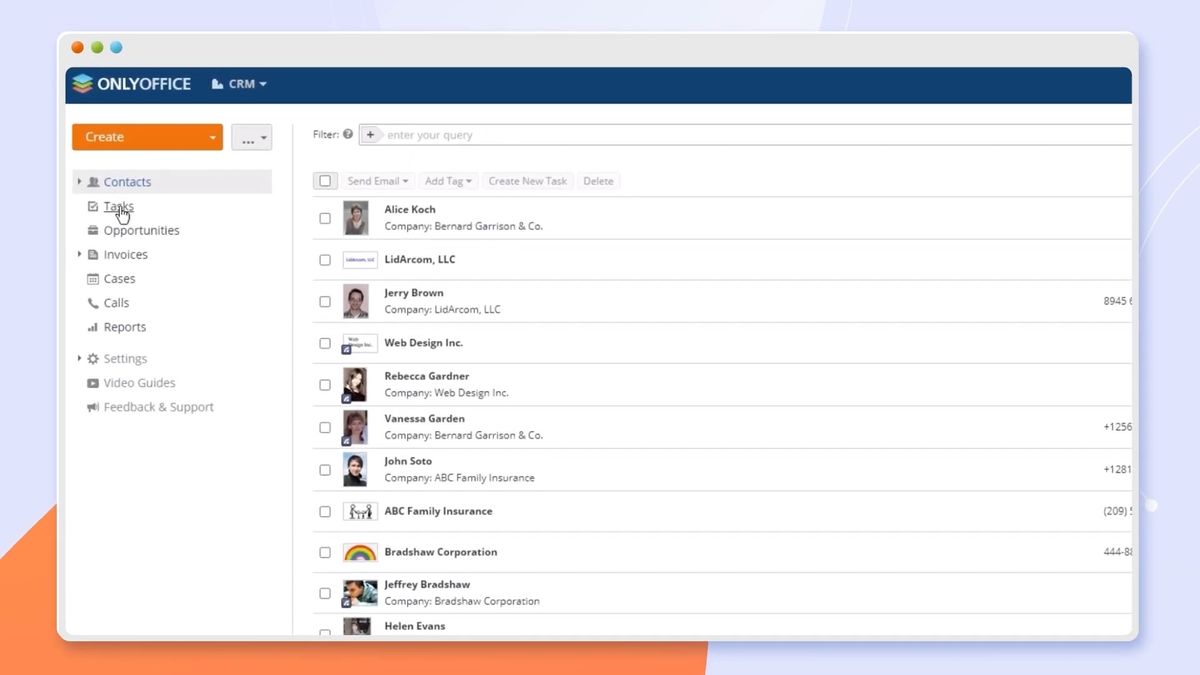Screen dimensions: 1200x675
Task: Click the Delete button
Action: 598,181
